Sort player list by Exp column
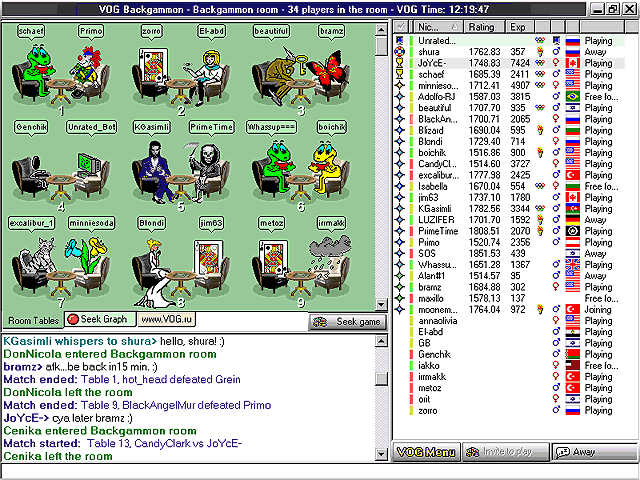The width and height of the screenshot is (640, 480). 520,27
